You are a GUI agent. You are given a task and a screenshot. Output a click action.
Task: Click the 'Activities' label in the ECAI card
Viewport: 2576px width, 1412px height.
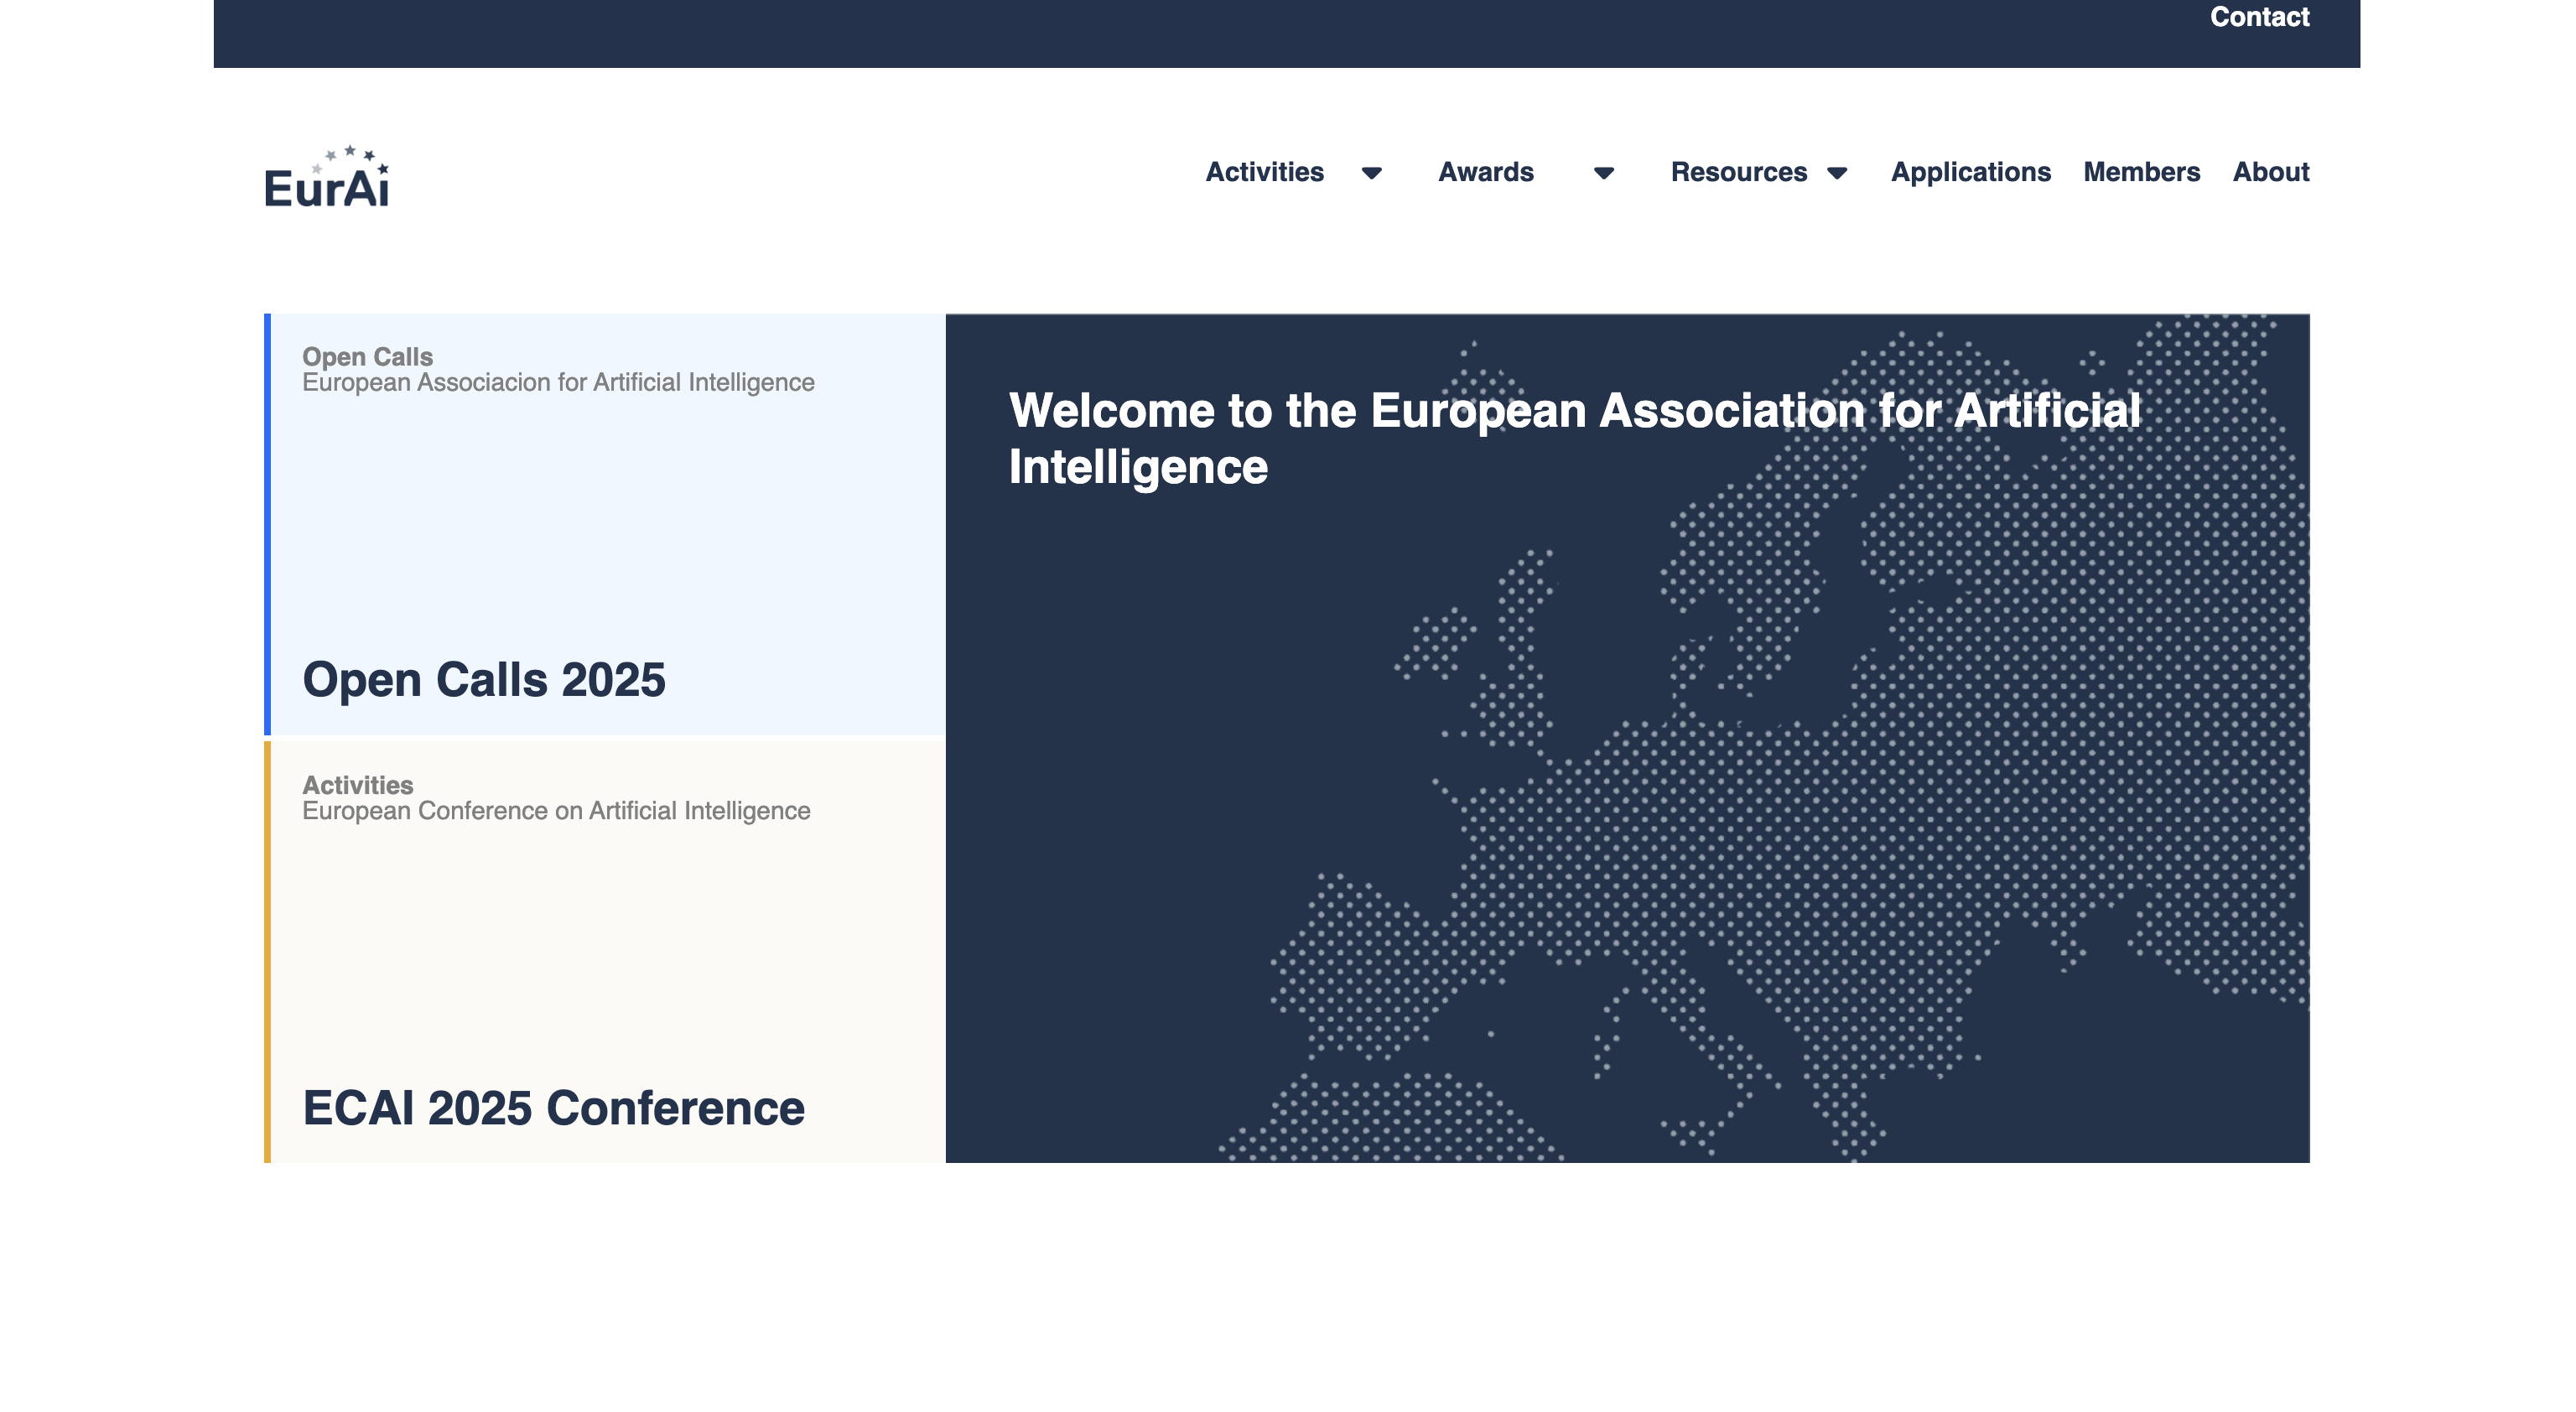coord(357,785)
